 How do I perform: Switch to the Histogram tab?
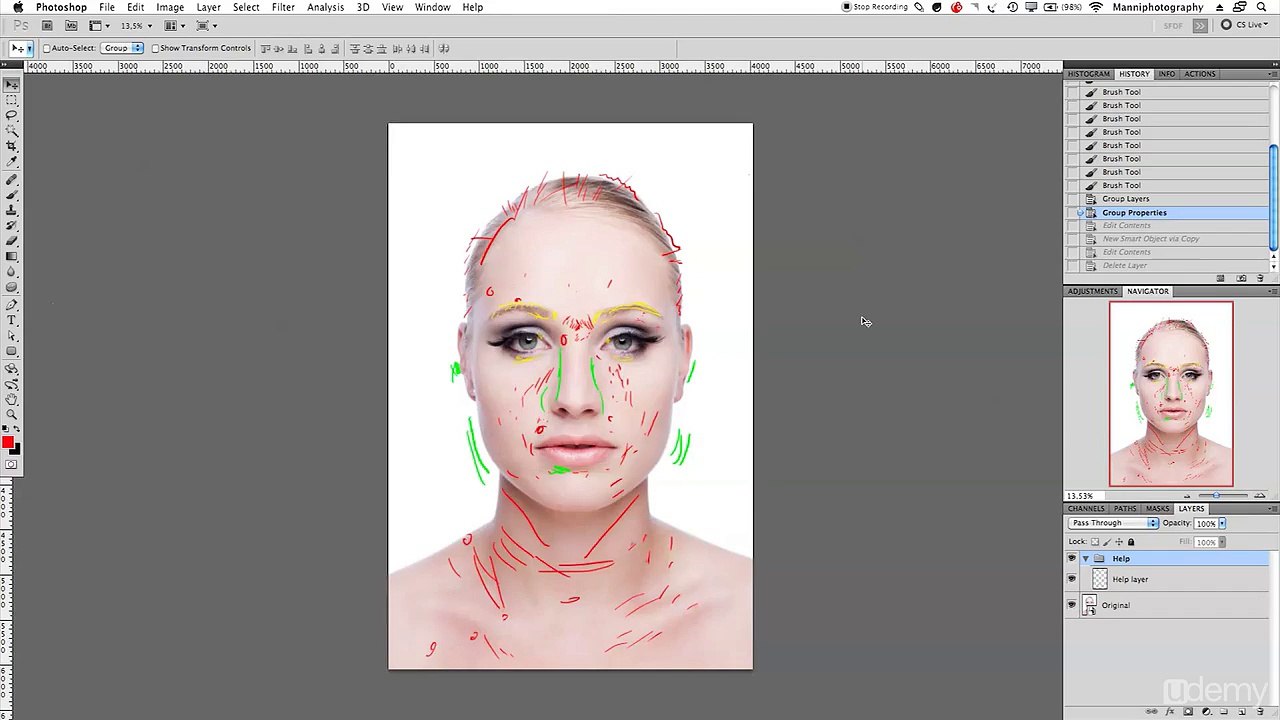pos(1088,74)
